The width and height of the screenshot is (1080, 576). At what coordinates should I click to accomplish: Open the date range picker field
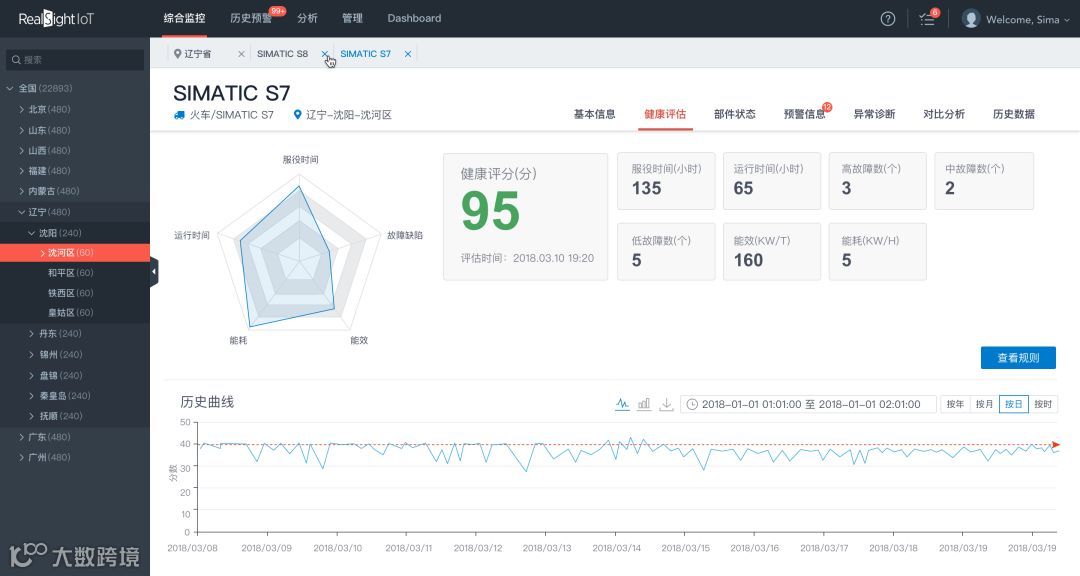pos(808,404)
